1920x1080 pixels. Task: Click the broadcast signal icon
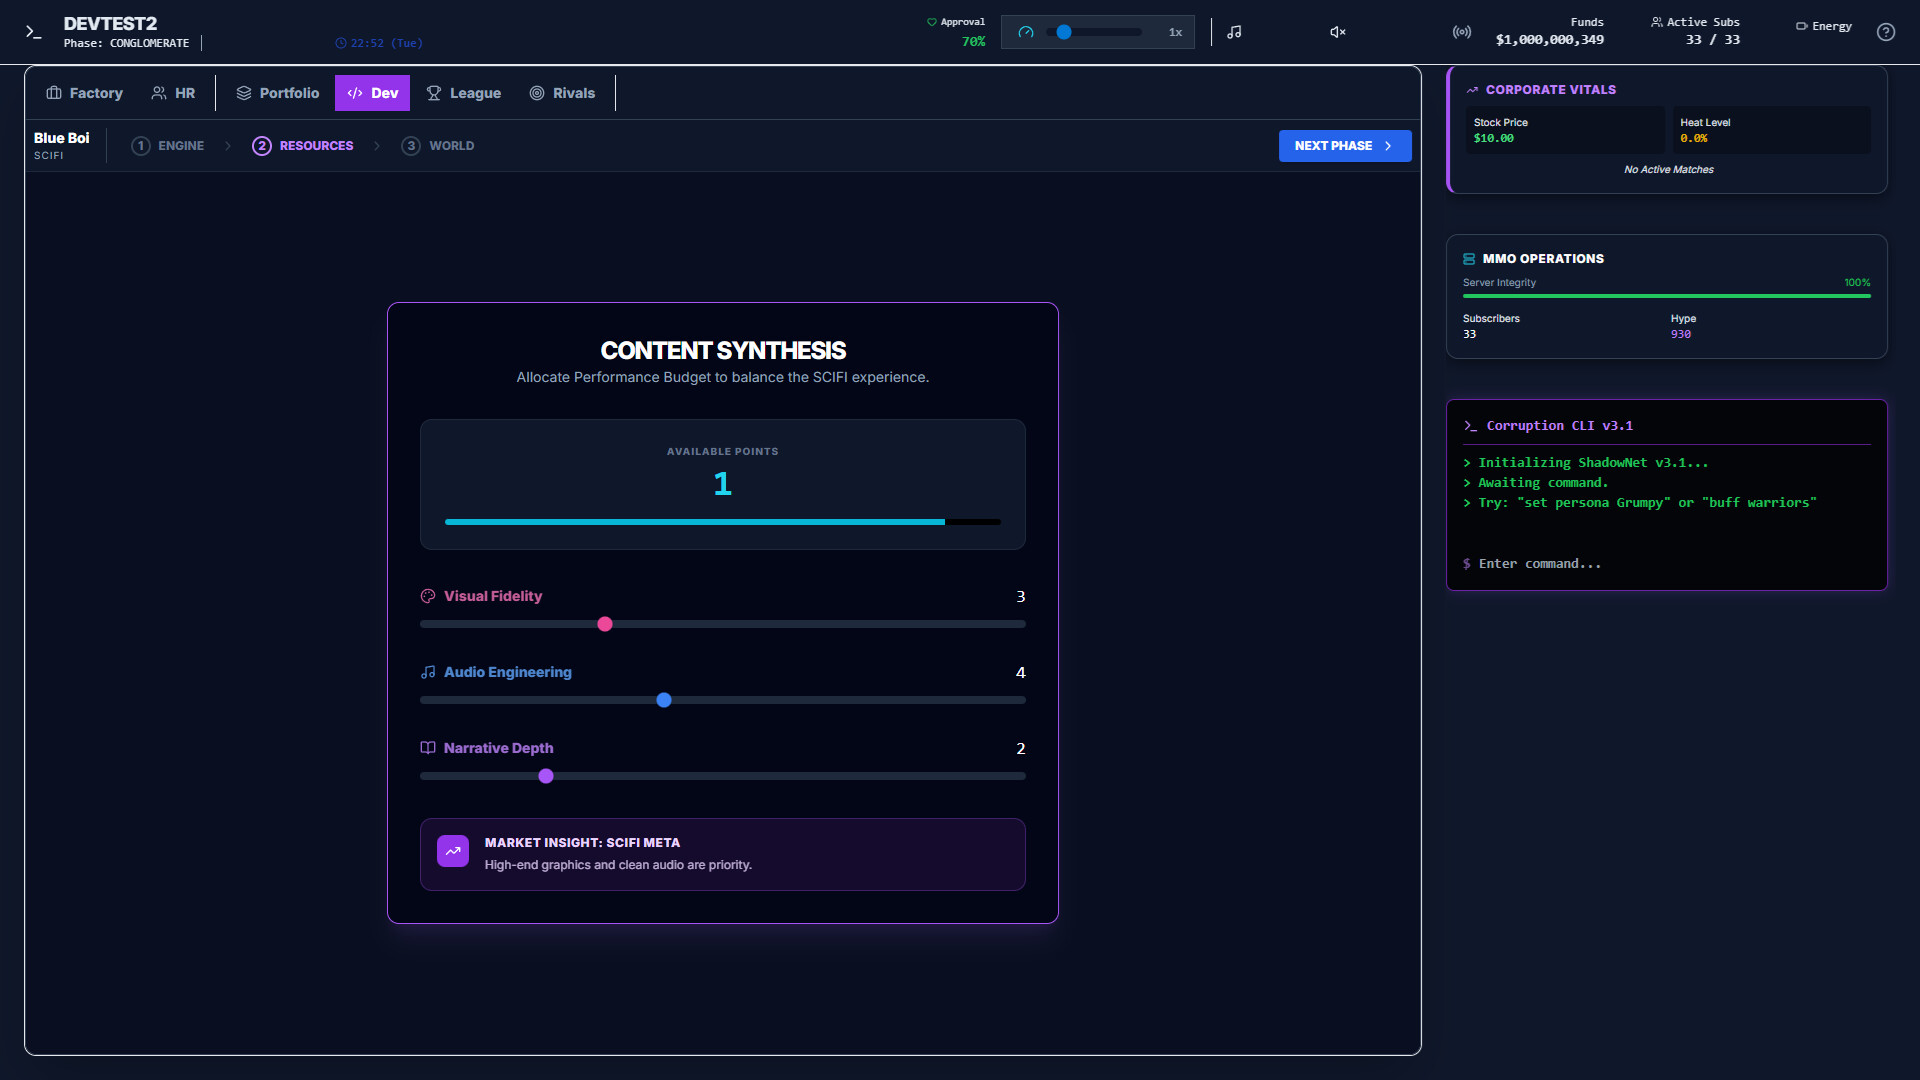1460,31
